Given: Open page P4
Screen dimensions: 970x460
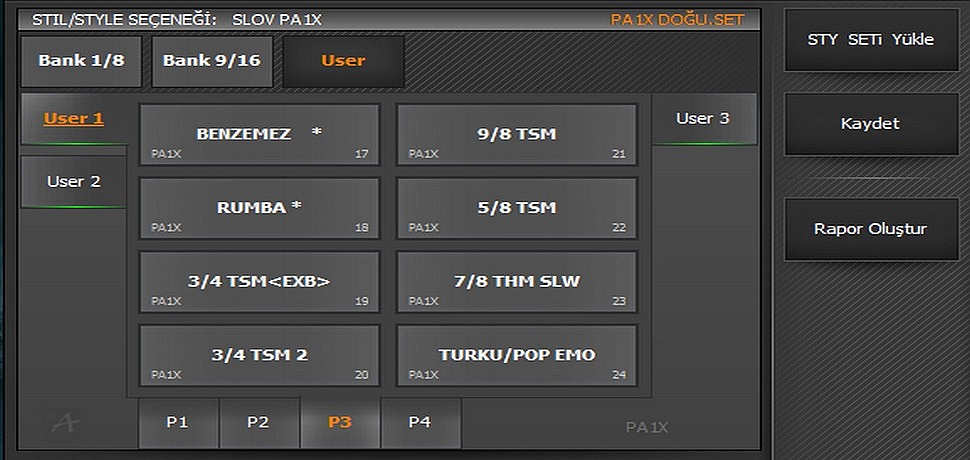Looking at the screenshot, I should click(420, 422).
